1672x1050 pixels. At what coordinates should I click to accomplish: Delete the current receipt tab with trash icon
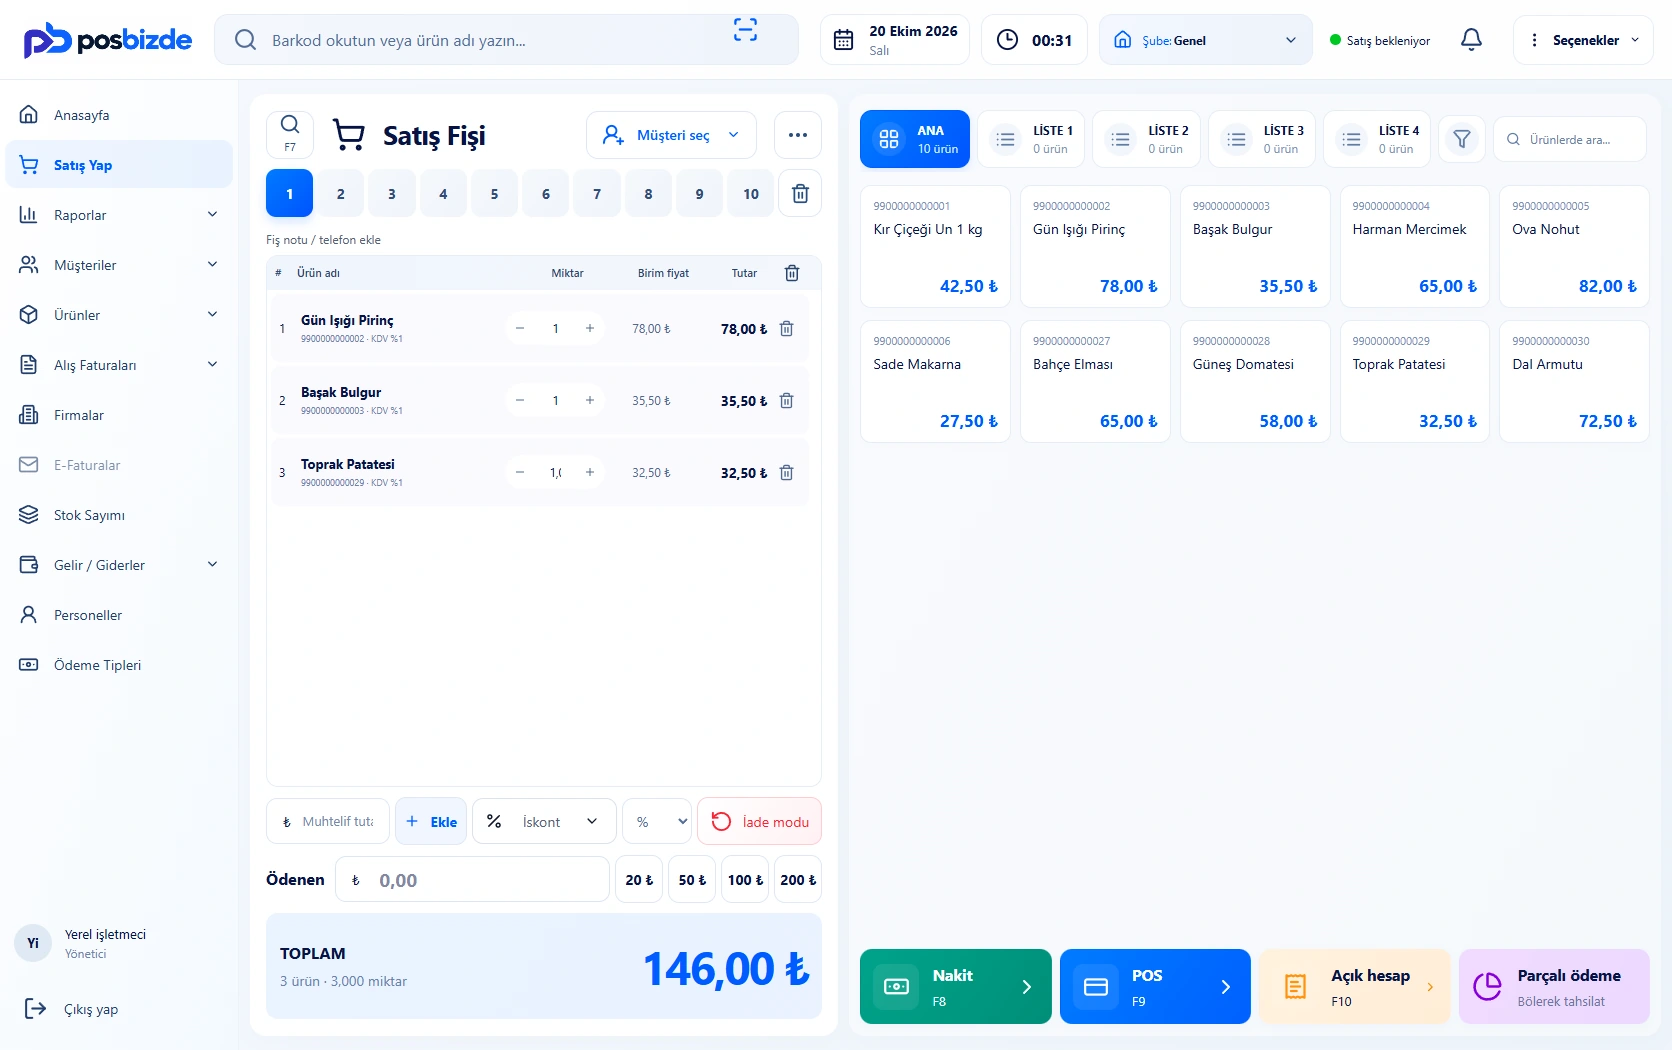coord(800,194)
